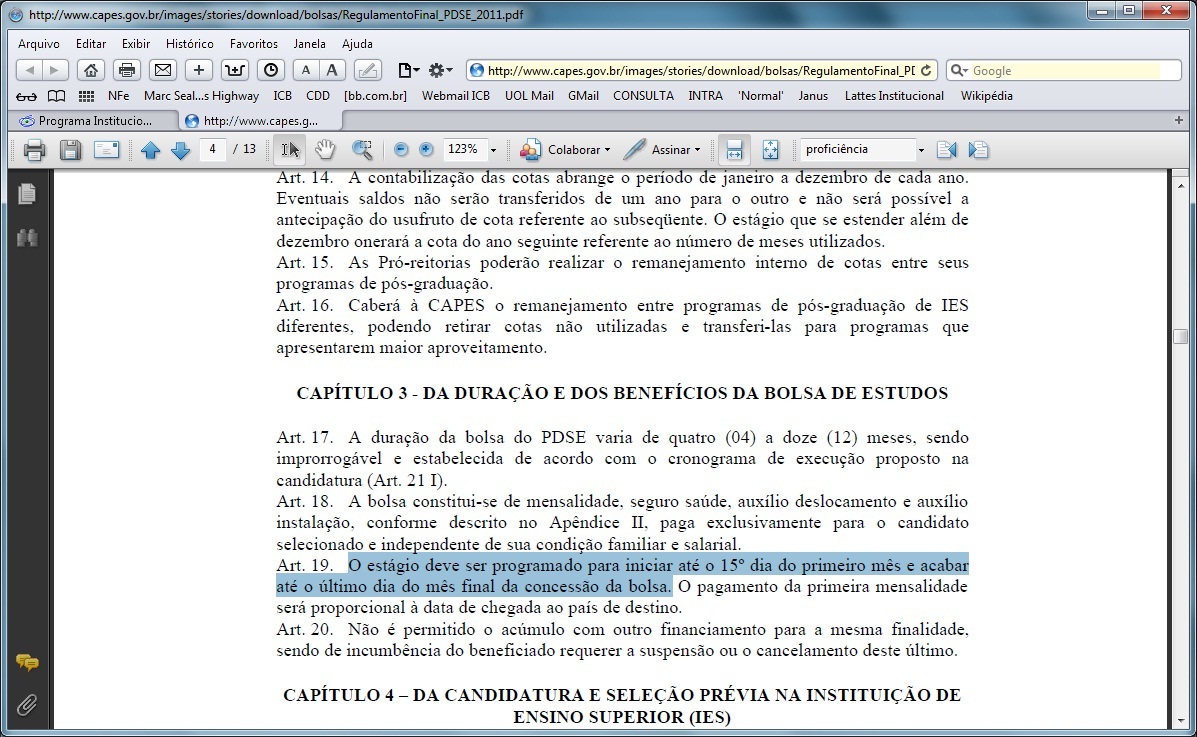Open the Lattes Institucional bookmark
1197x737 pixels.
[x=894, y=96]
